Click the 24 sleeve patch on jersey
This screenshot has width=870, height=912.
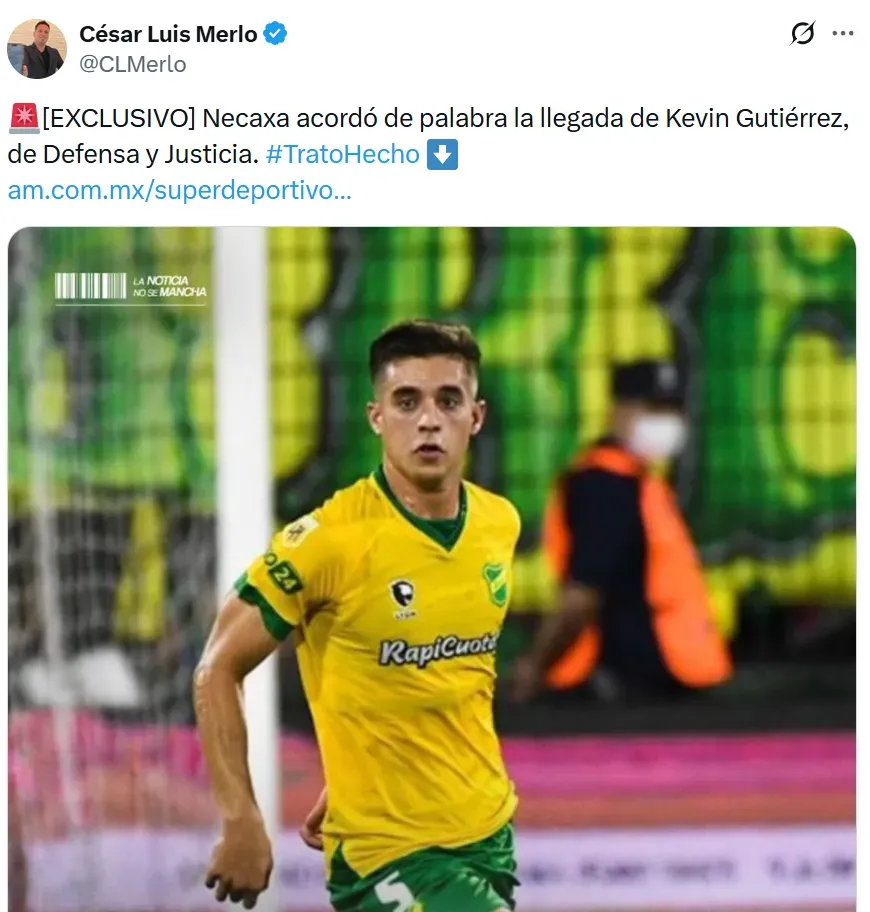coord(283,572)
